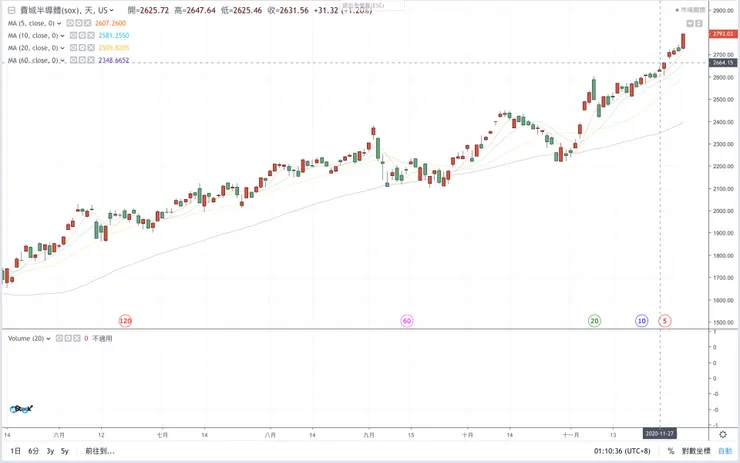Click the 收=2631.56 close value
Image resolution: width=740 pixels, height=463 pixels.
coord(288,10)
